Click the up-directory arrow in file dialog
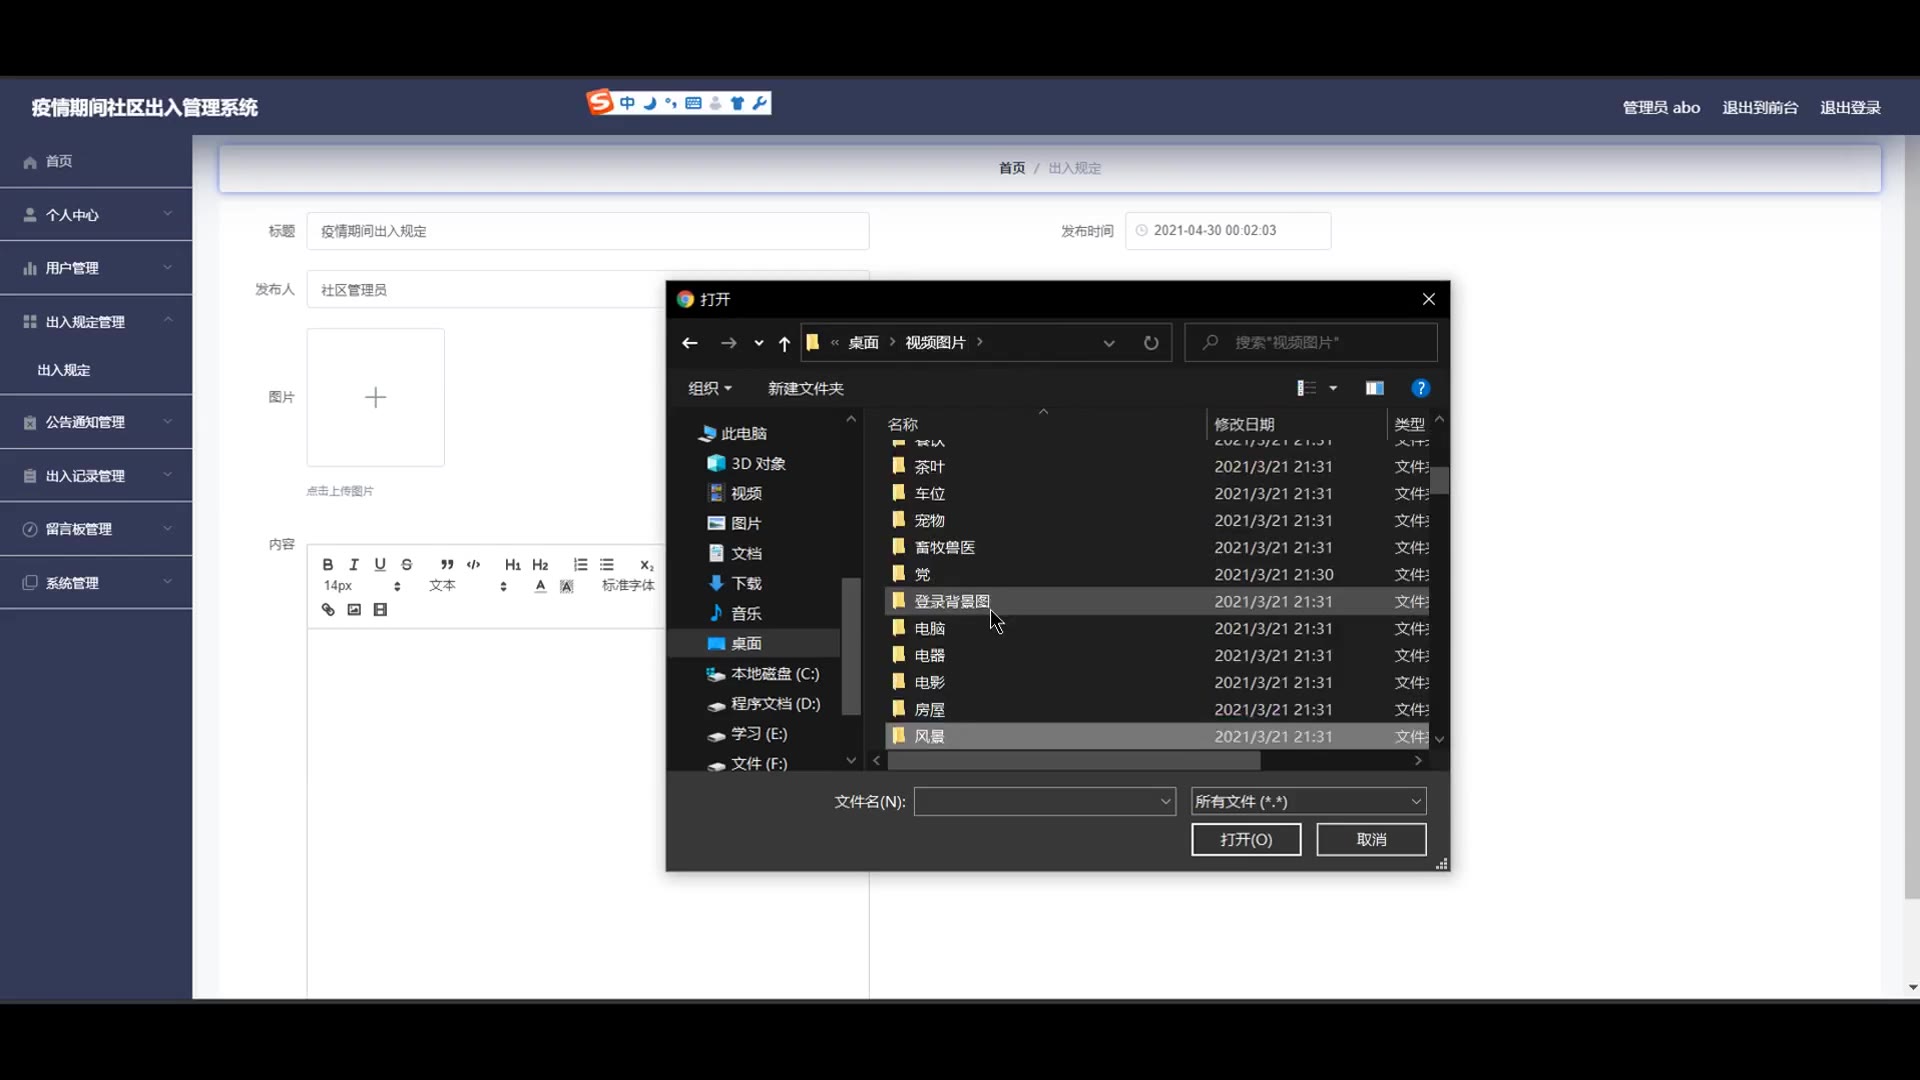Image resolution: width=1920 pixels, height=1080 pixels. click(784, 343)
